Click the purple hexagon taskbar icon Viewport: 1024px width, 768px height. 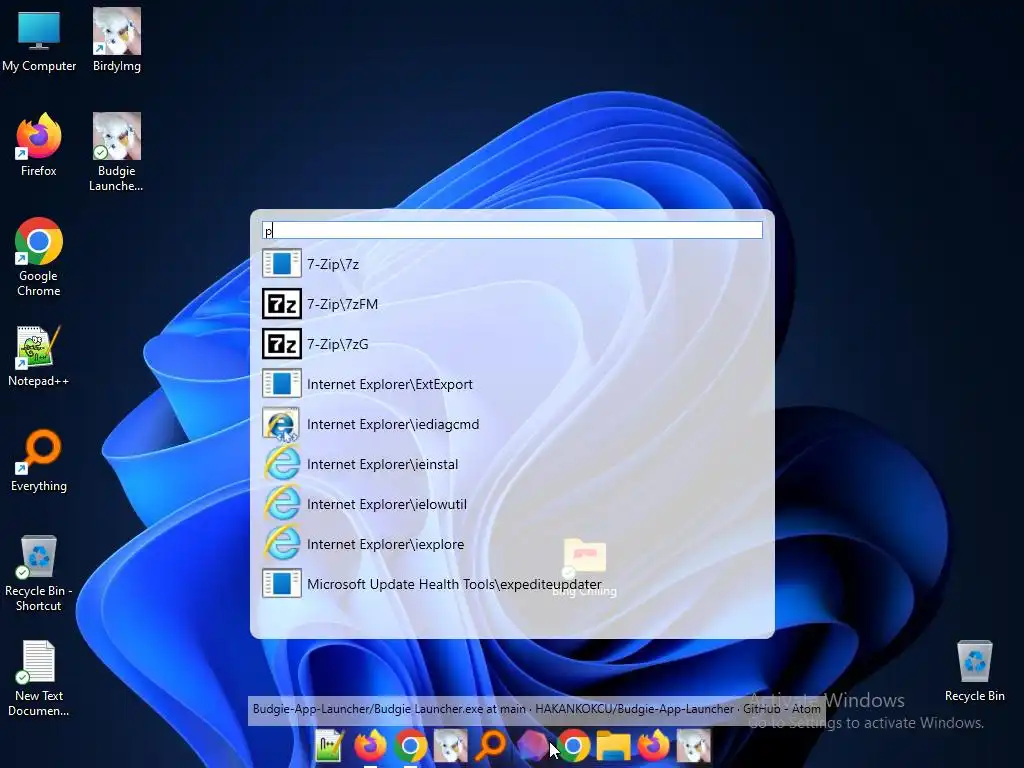click(532, 746)
